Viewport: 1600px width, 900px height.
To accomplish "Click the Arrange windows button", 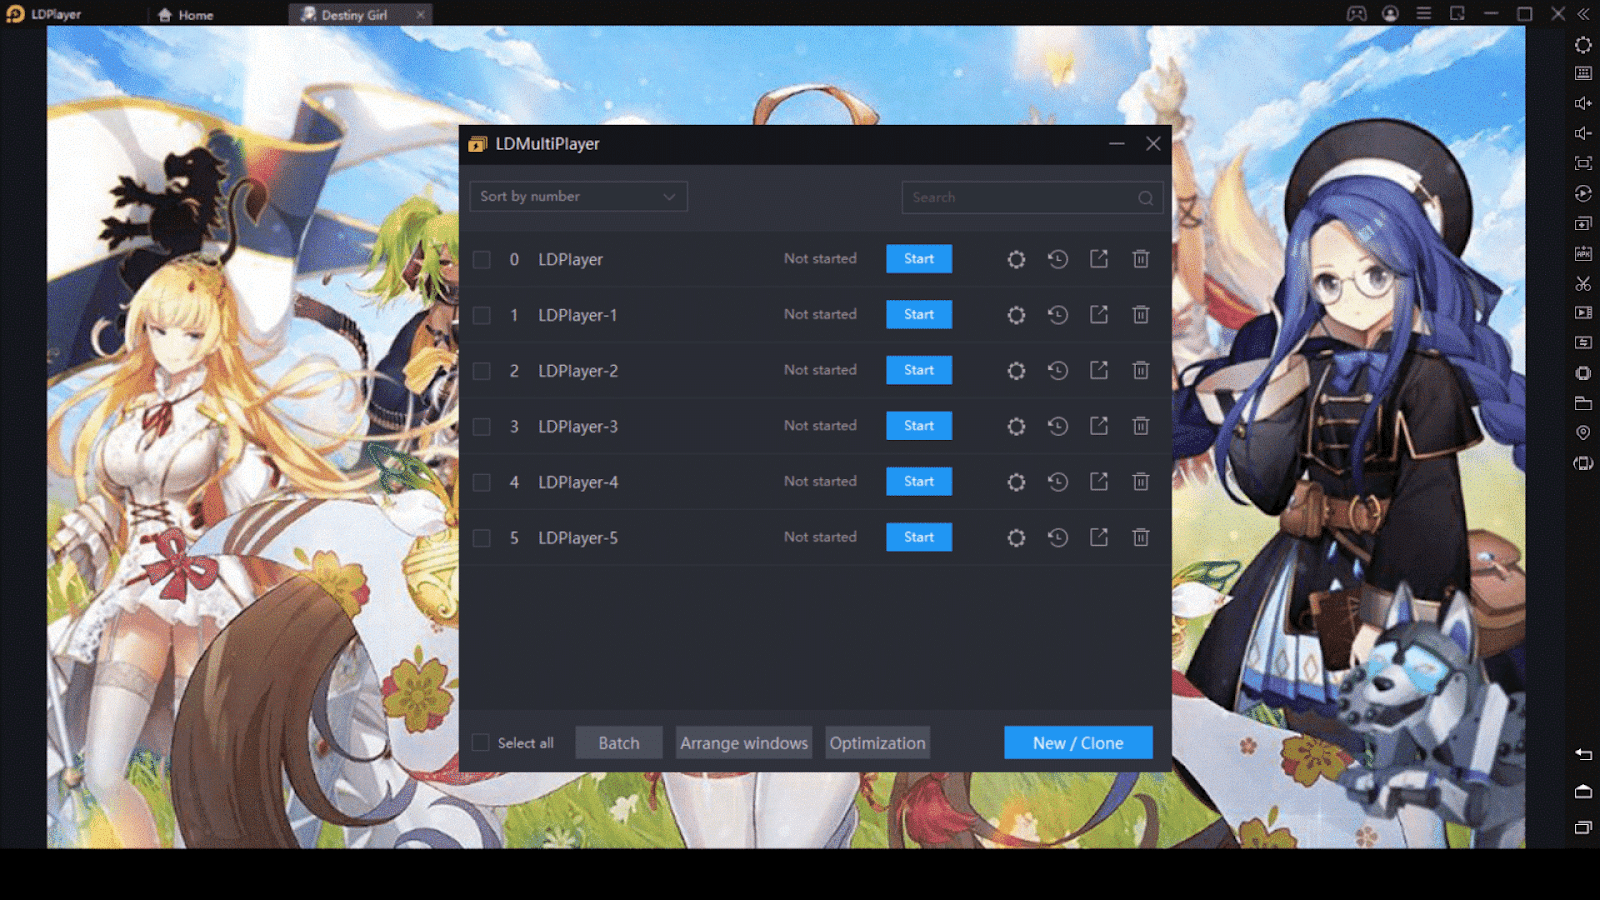I will 744,743.
